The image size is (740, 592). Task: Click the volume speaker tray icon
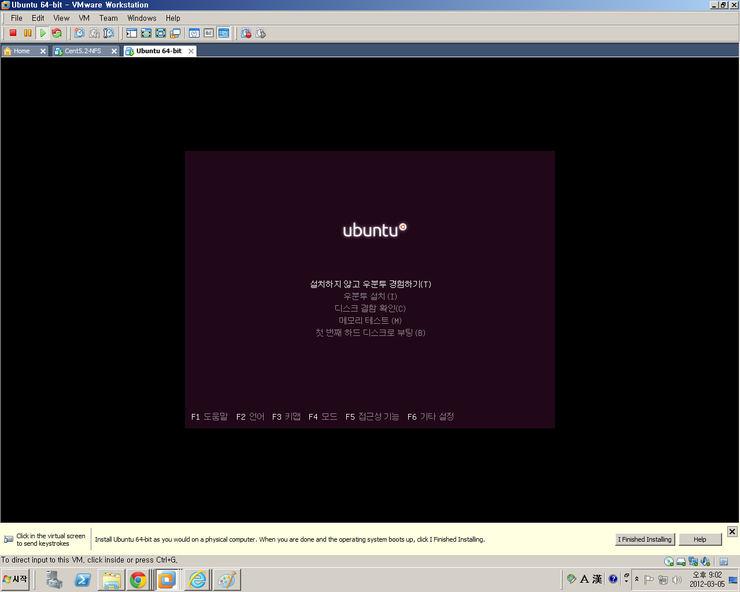click(677, 580)
